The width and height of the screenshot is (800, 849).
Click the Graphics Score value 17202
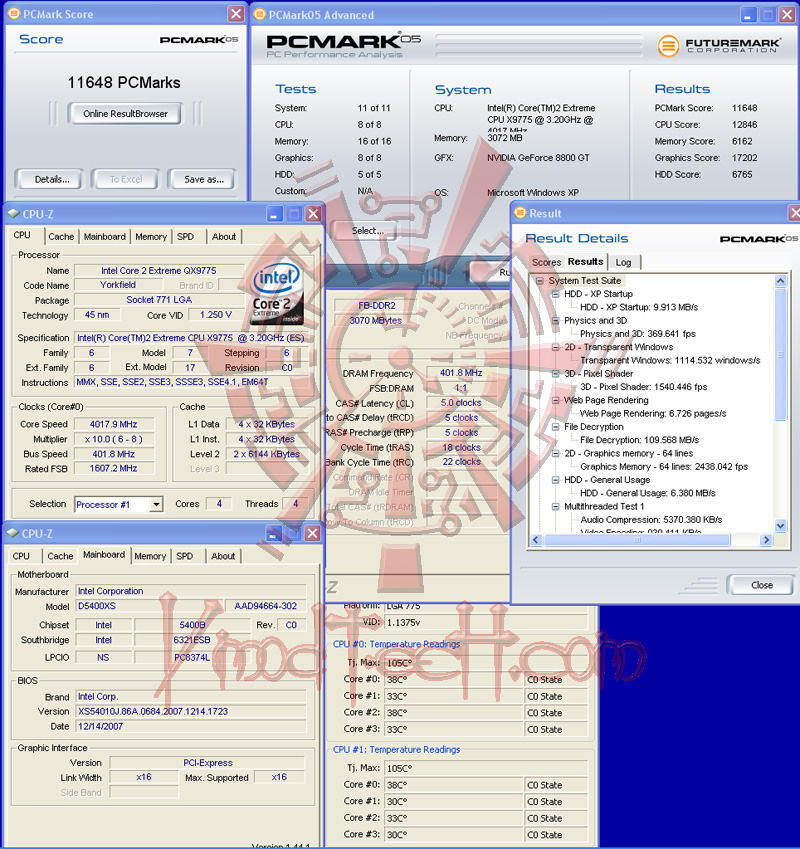(744, 158)
